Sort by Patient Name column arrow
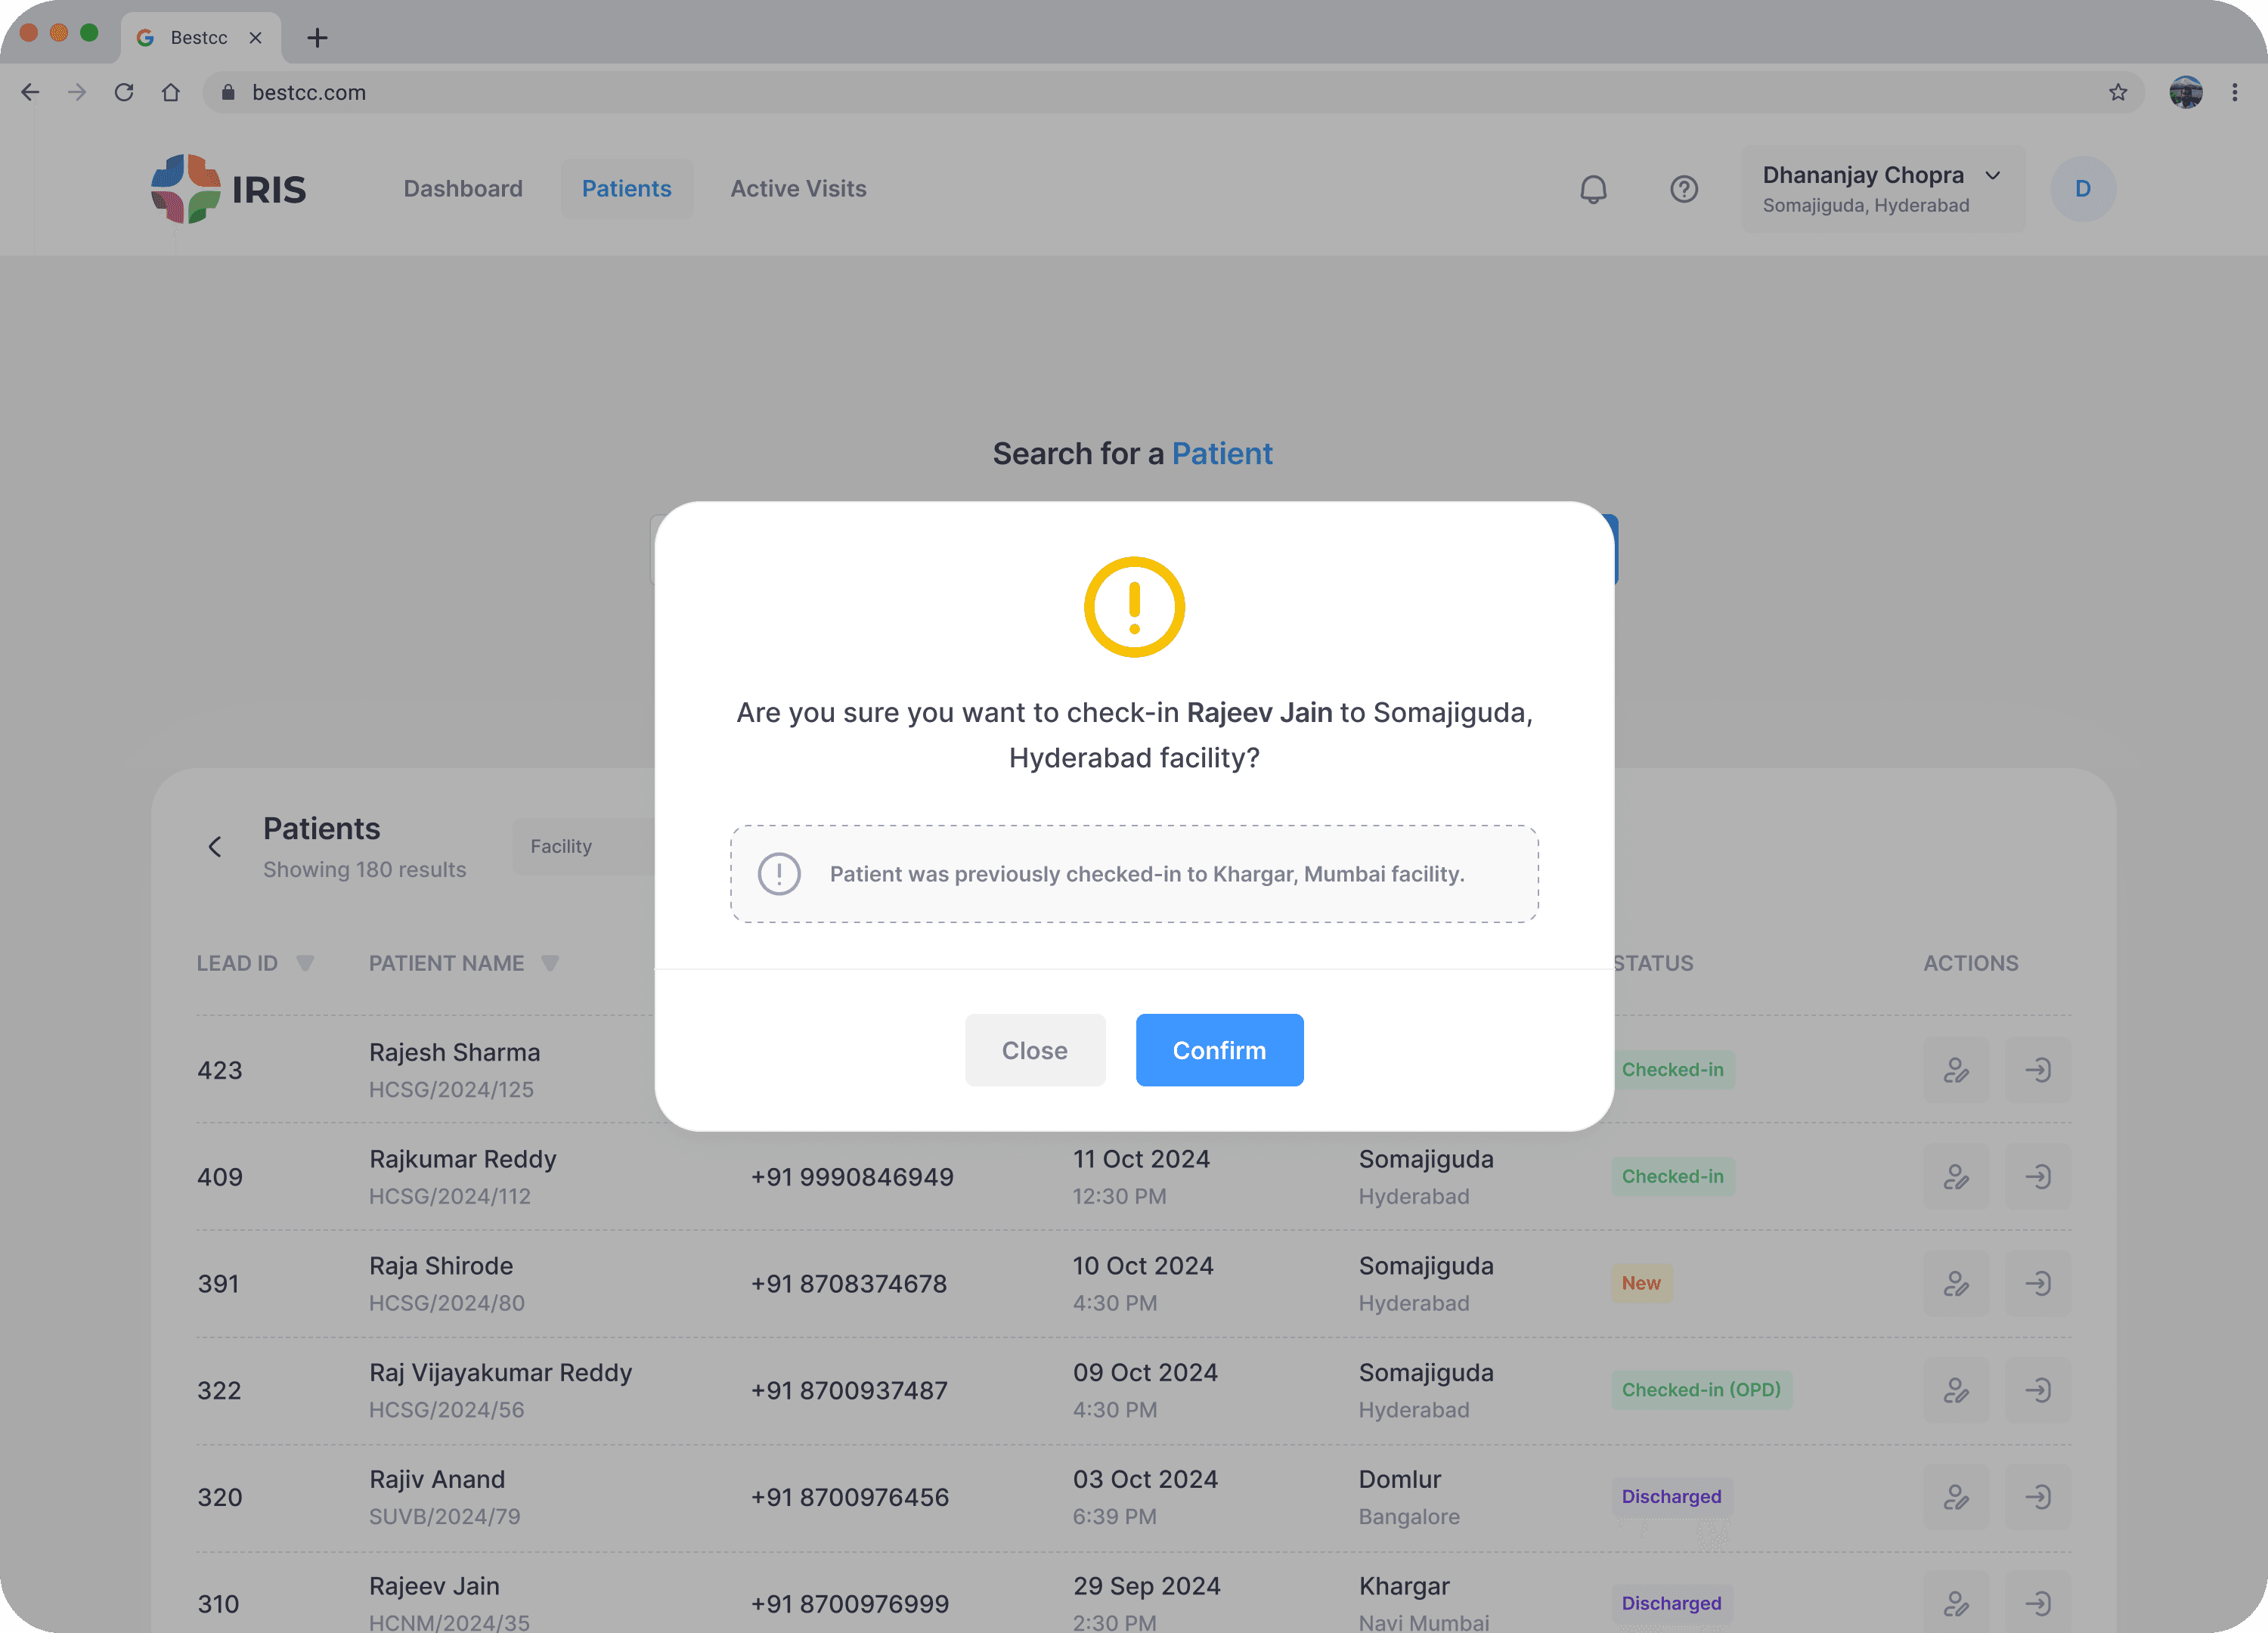2268x1633 pixels. point(550,963)
